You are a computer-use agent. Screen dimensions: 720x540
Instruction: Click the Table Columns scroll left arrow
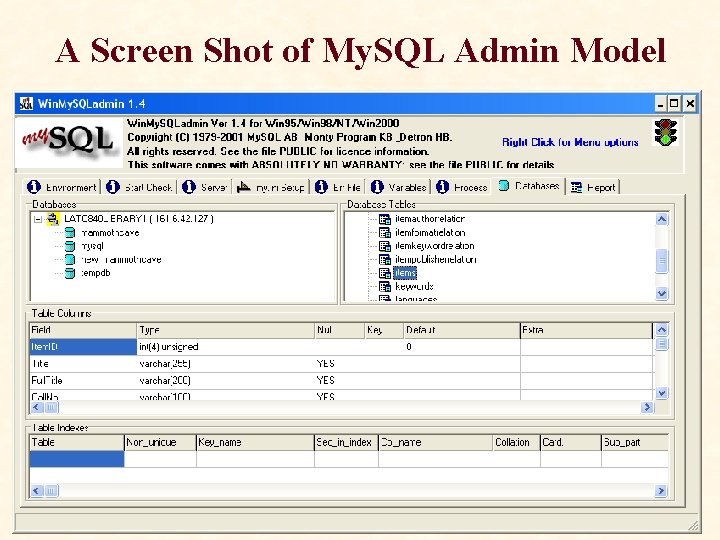coord(37,407)
